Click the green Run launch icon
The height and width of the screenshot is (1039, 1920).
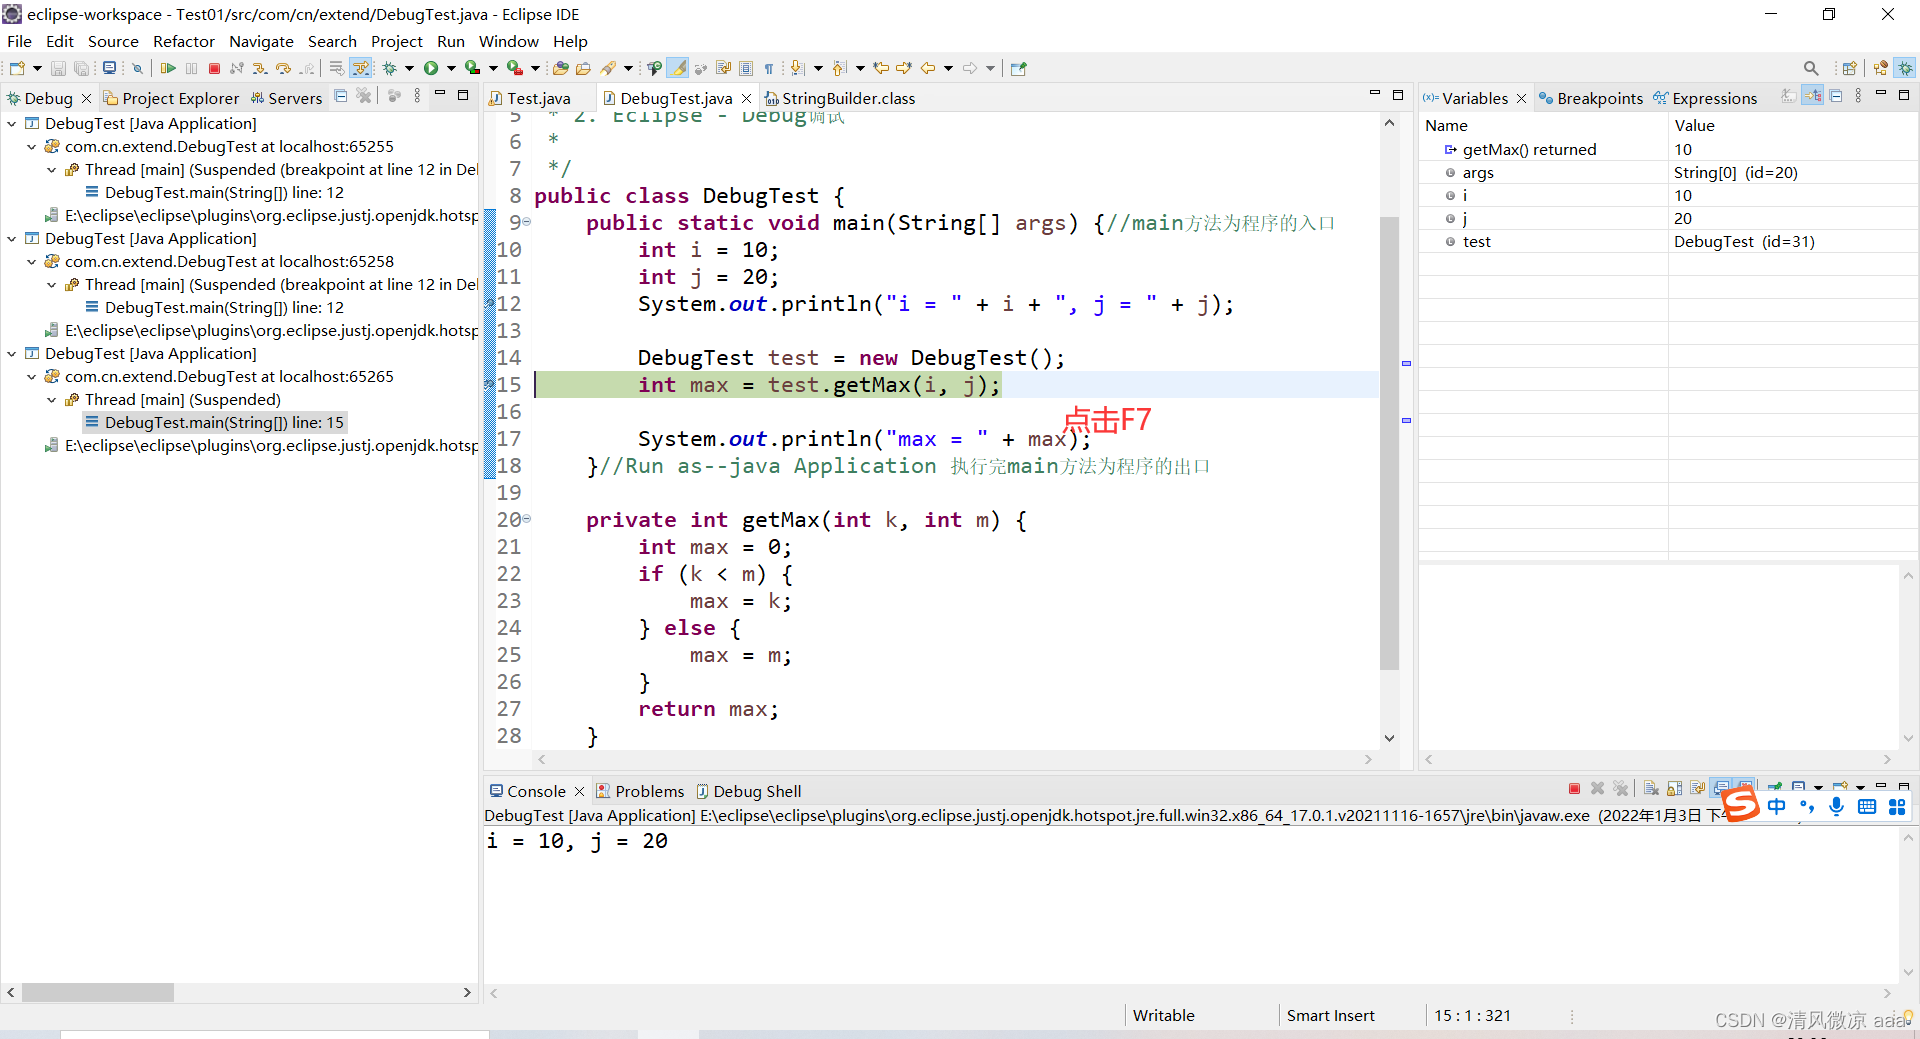431,68
